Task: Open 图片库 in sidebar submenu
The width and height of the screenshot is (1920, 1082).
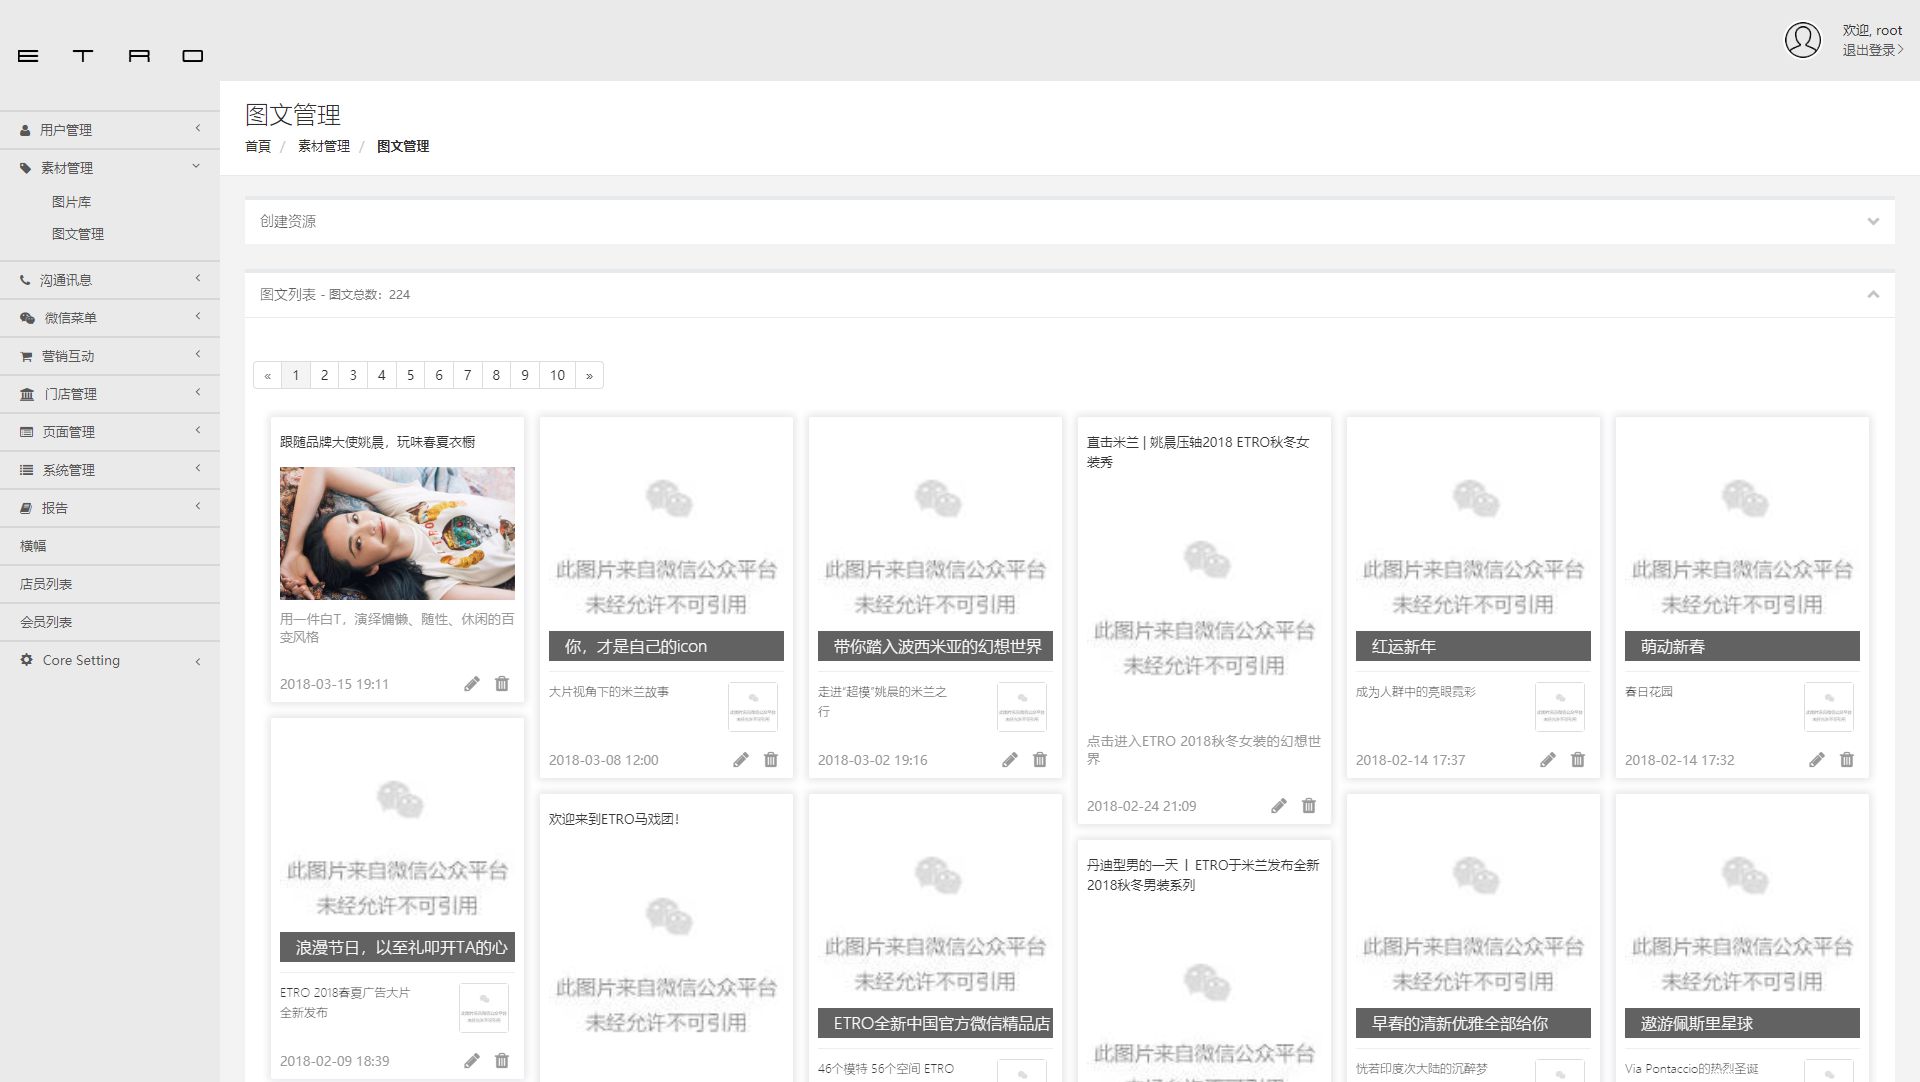Action: (x=72, y=202)
